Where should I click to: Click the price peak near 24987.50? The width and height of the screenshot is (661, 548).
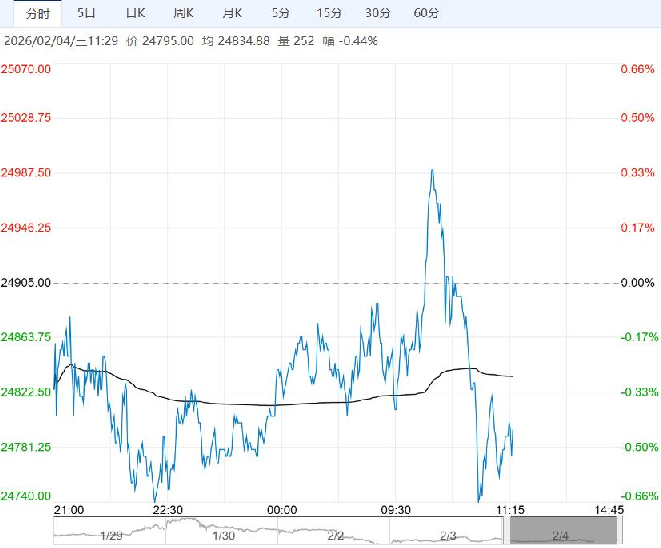[x=432, y=172]
